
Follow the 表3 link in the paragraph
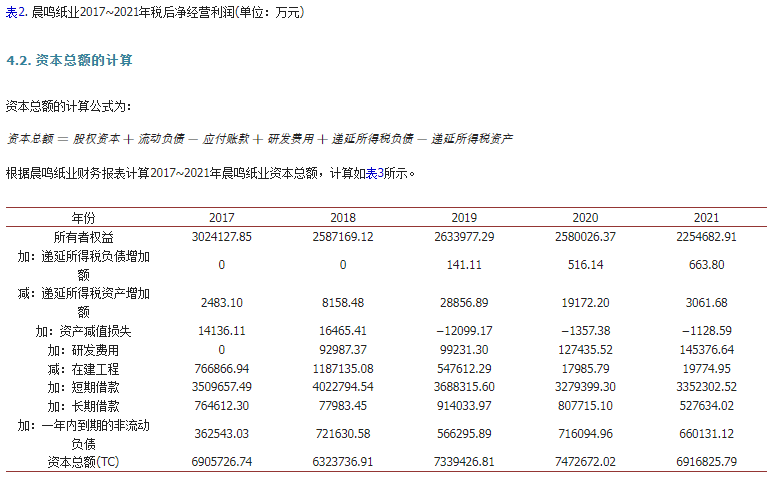click(x=375, y=173)
